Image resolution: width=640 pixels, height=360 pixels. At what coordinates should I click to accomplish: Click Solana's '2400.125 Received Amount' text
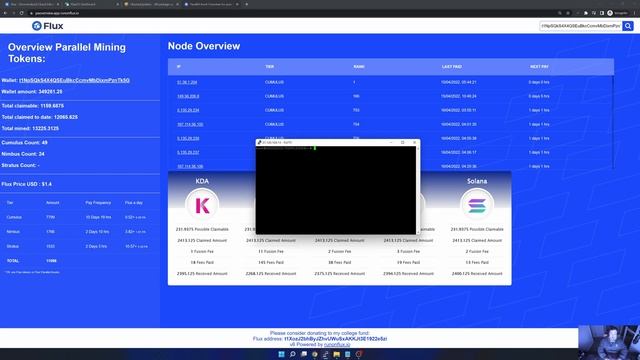click(x=477, y=273)
